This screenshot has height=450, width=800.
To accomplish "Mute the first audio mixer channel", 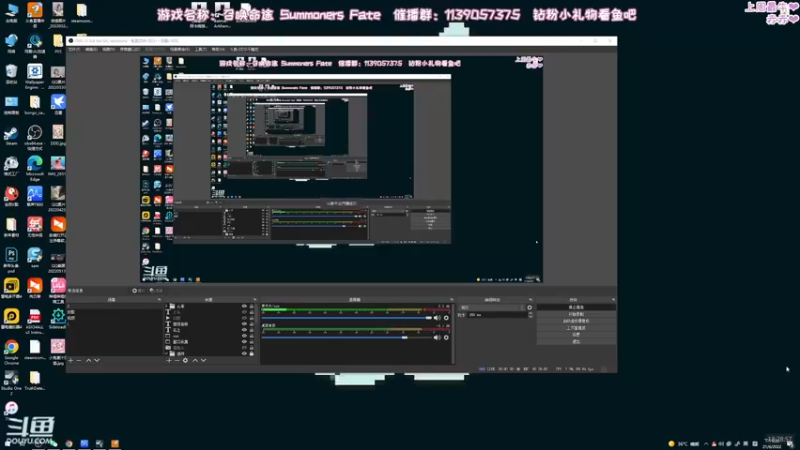I will click(437, 318).
